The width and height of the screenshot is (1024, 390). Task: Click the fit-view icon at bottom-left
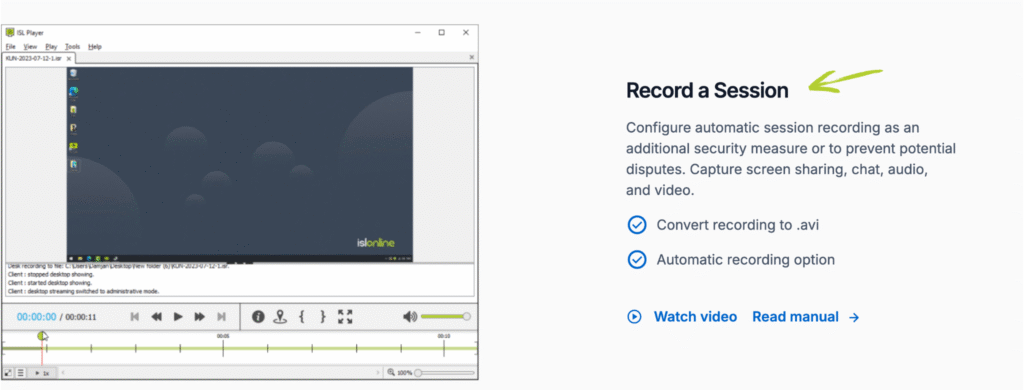pyautogui.click(x=8, y=372)
